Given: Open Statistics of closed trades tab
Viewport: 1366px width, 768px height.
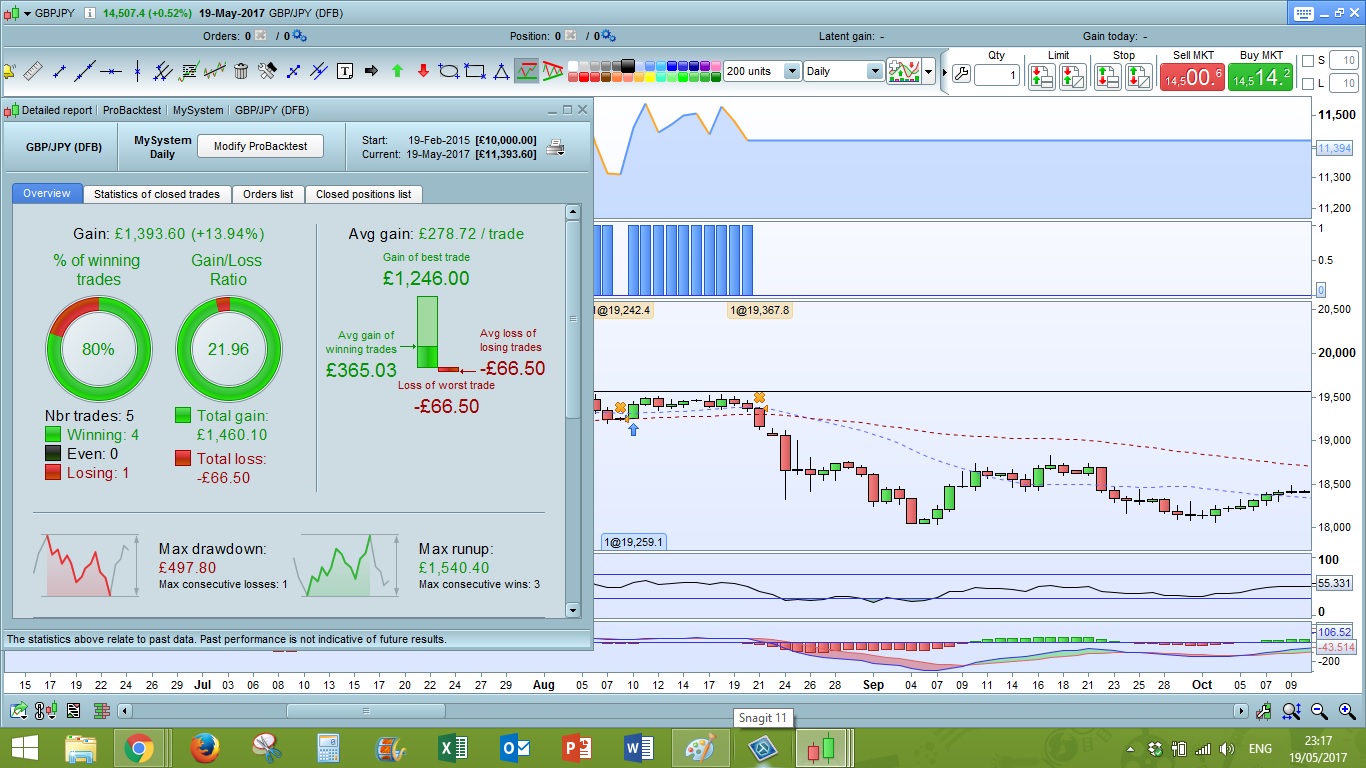Looking at the screenshot, I should pos(158,194).
